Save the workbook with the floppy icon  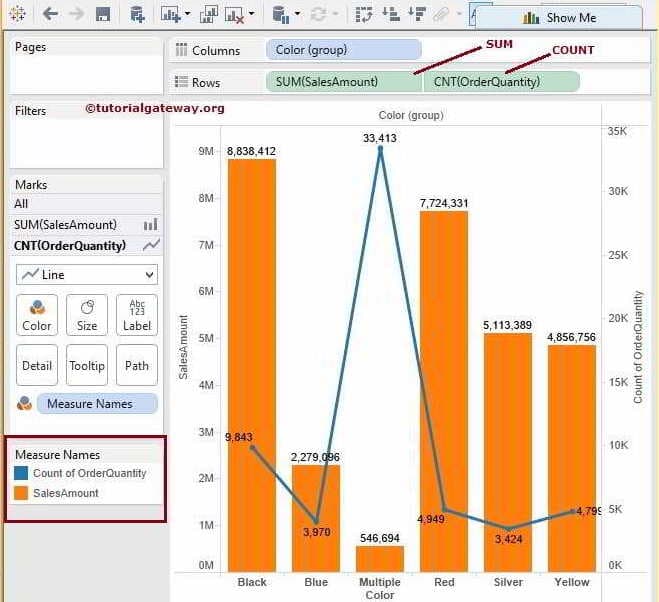pos(103,14)
